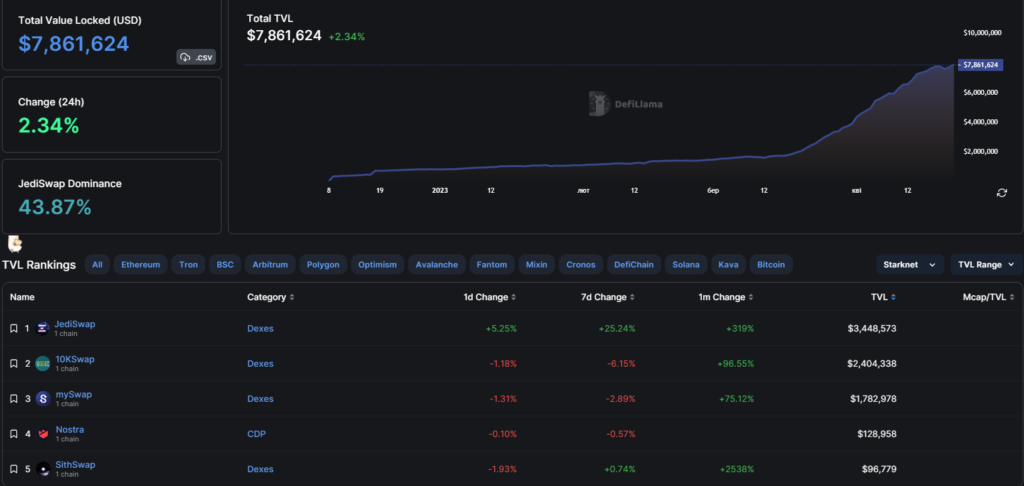Open Dexes category in SithSwap row
The image size is (1024, 486).
coord(260,469)
